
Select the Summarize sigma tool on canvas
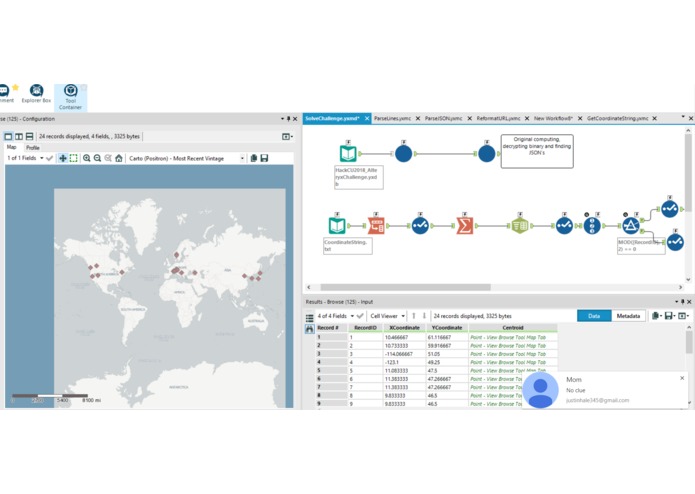tap(465, 226)
